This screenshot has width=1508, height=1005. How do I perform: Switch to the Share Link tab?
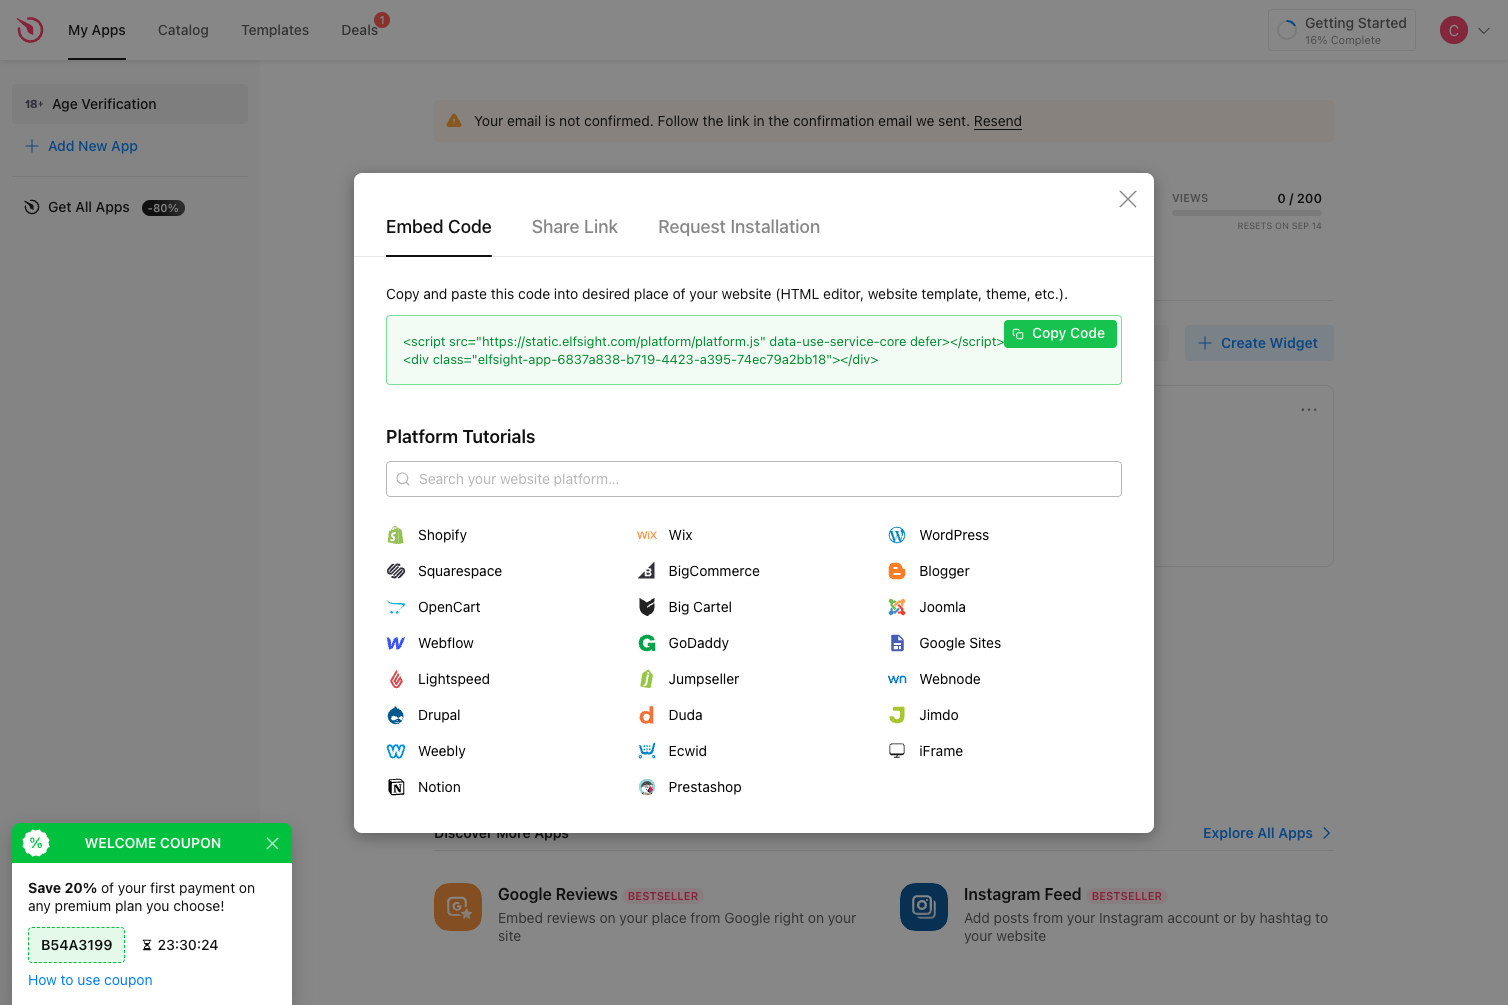click(x=575, y=227)
